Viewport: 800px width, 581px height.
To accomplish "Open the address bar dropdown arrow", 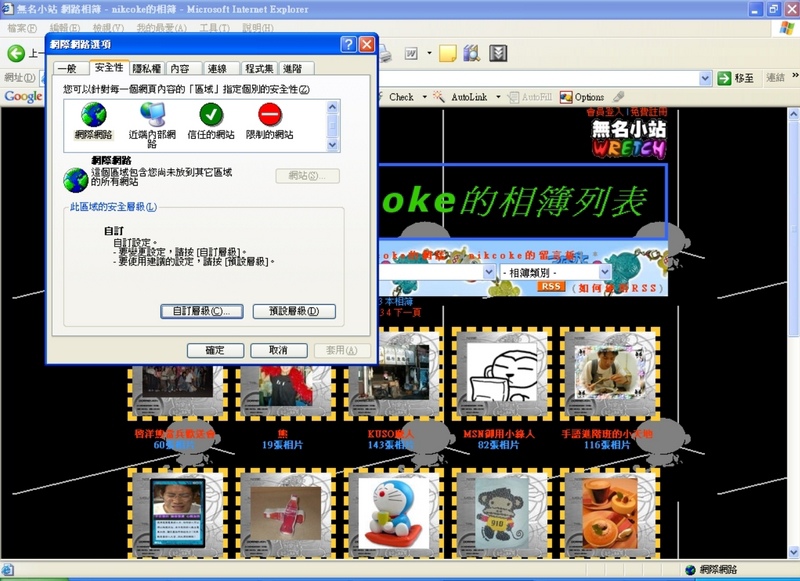I will (x=705, y=78).
